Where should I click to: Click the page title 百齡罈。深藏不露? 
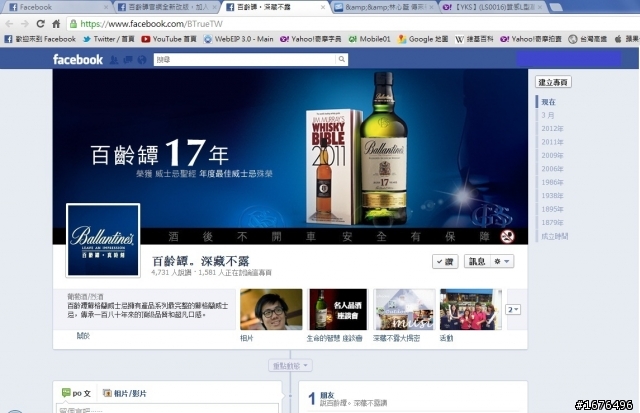point(200,261)
